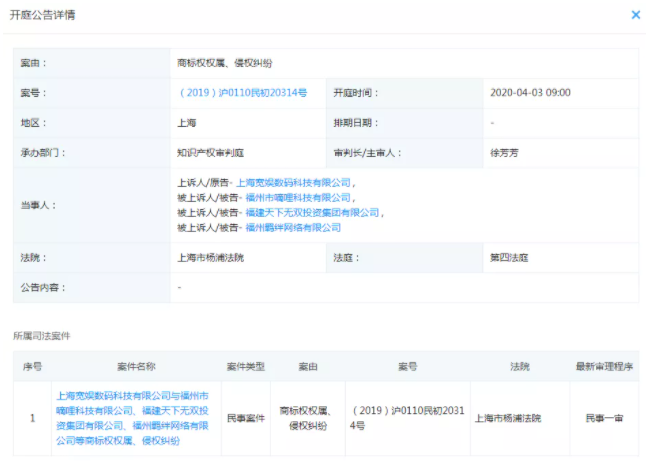Screen dimensions: 646x468
Task: Click the 案件名称 column header
Action: [136, 366]
